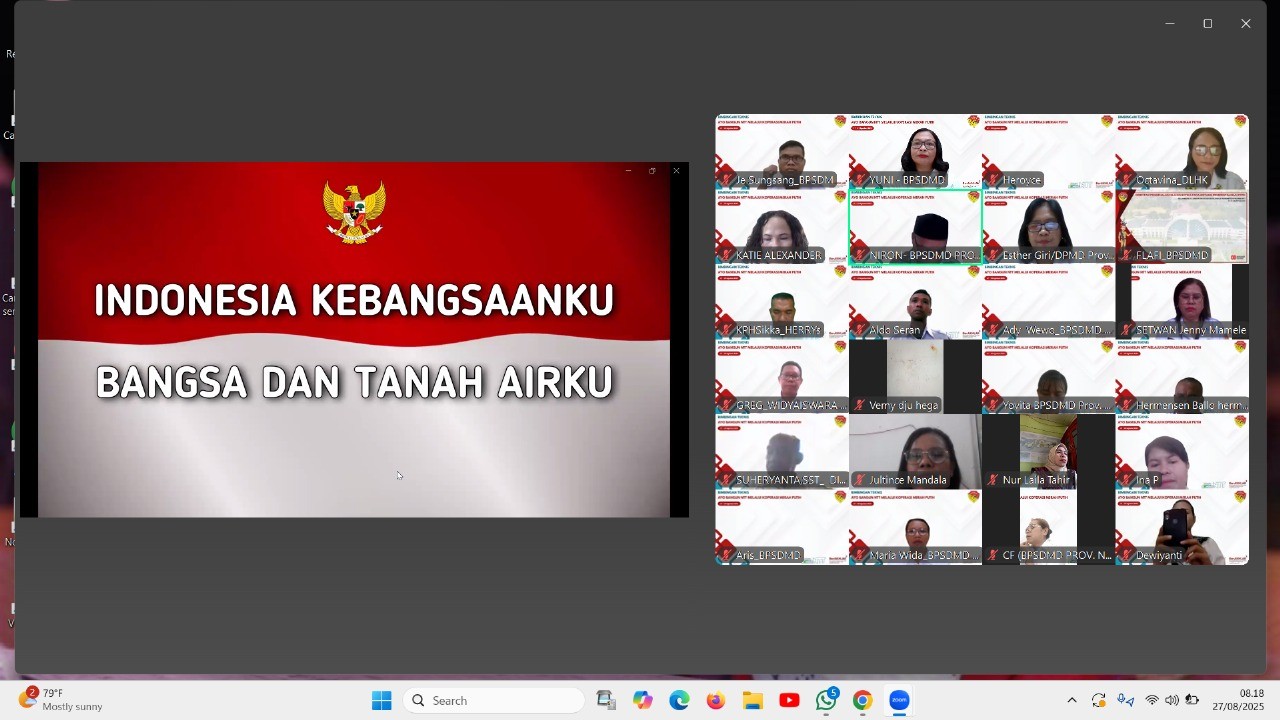This screenshot has height=720, width=1280.
Task: Open WhatsApp from the taskbar
Action: [826, 701]
